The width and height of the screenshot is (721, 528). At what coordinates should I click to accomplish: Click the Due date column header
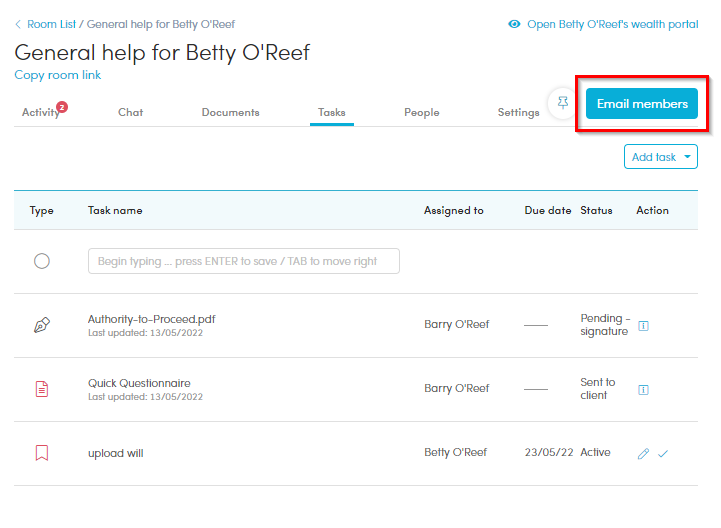coord(548,211)
